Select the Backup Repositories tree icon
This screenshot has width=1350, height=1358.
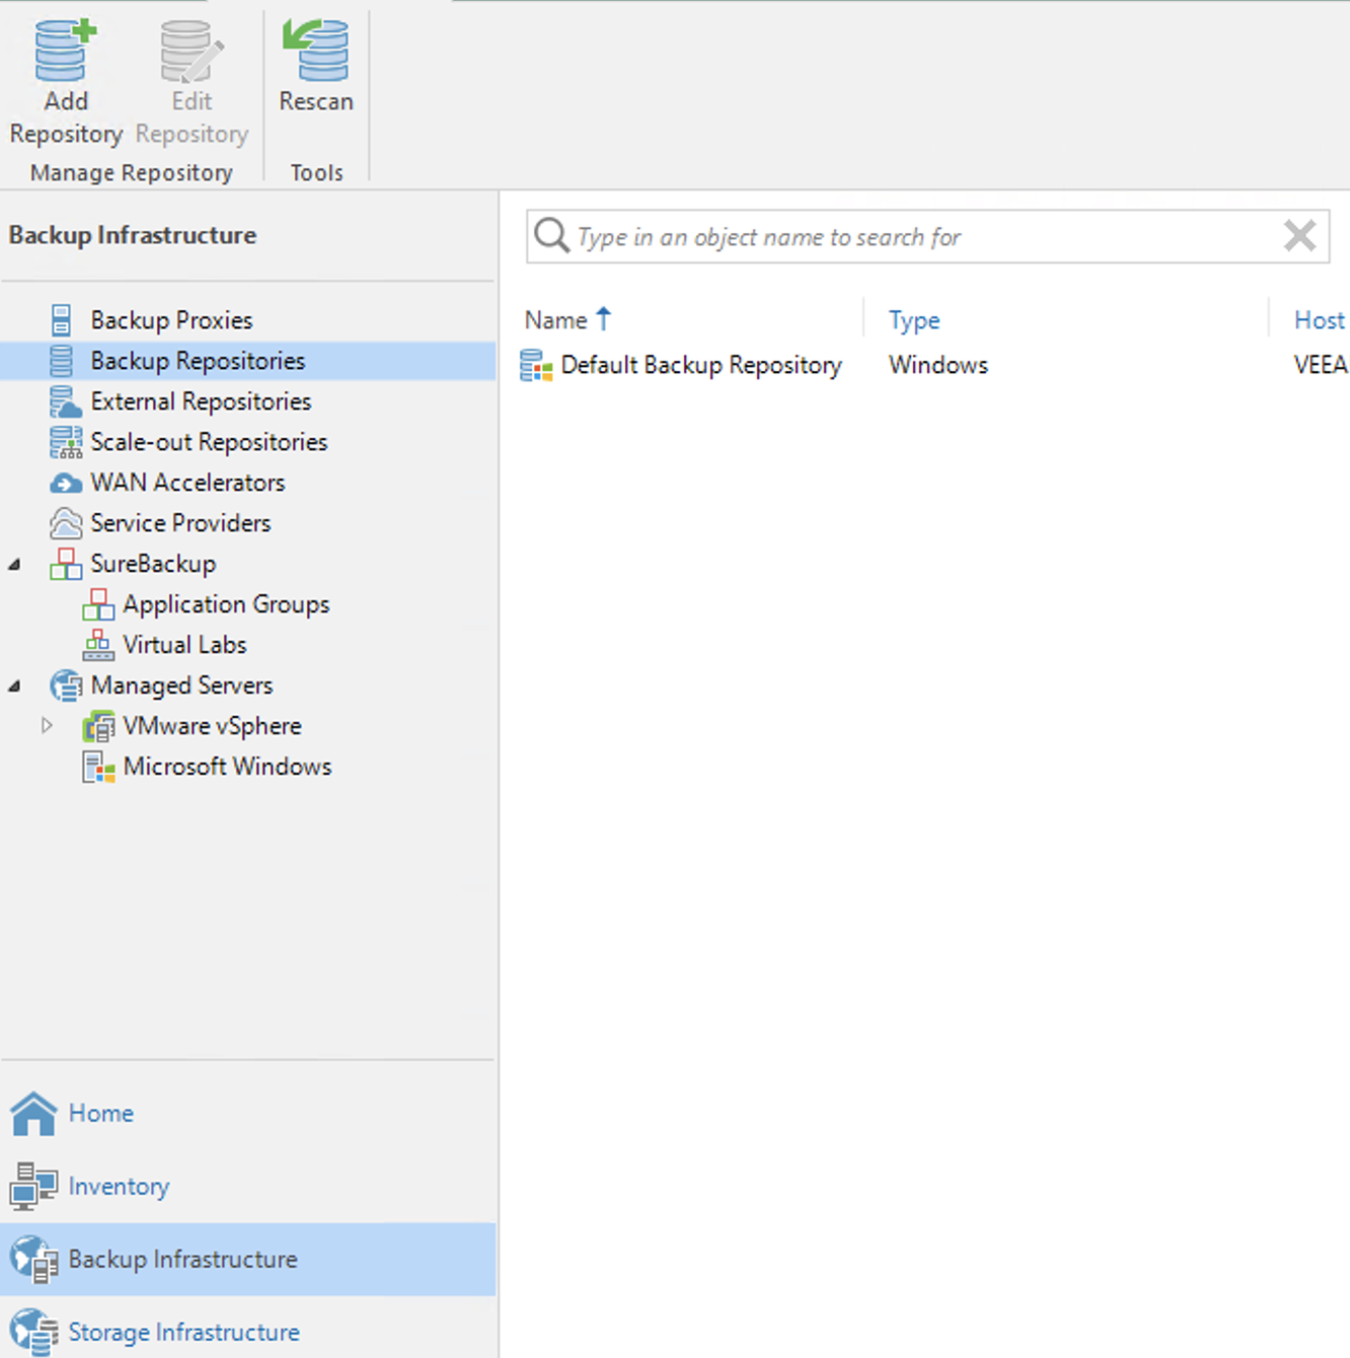(x=62, y=361)
